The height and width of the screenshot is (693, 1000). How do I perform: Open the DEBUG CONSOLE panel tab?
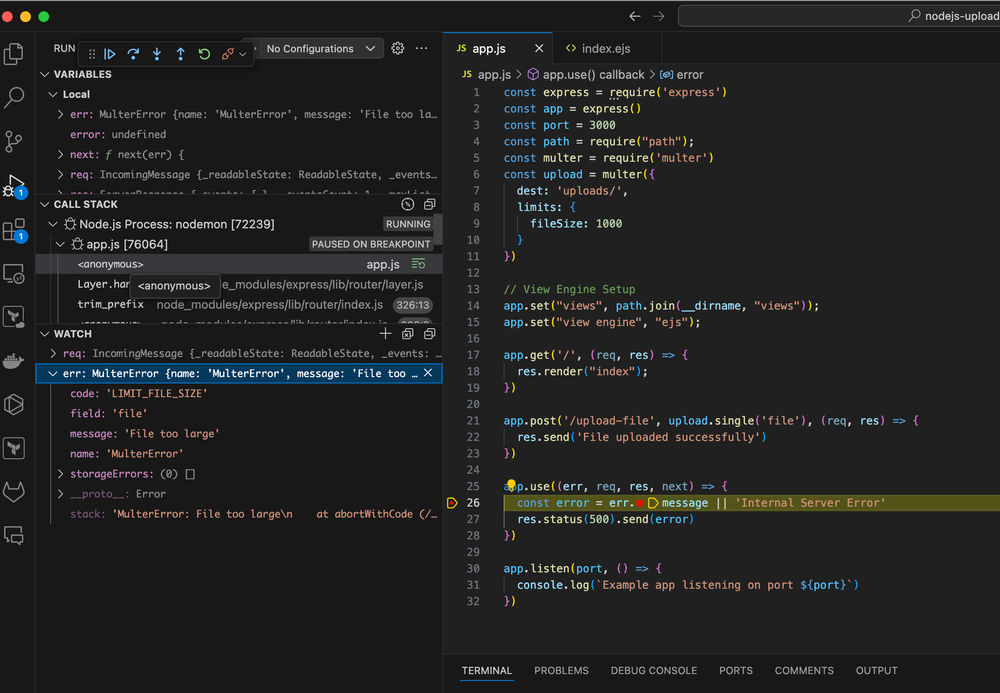coord(653,671)
